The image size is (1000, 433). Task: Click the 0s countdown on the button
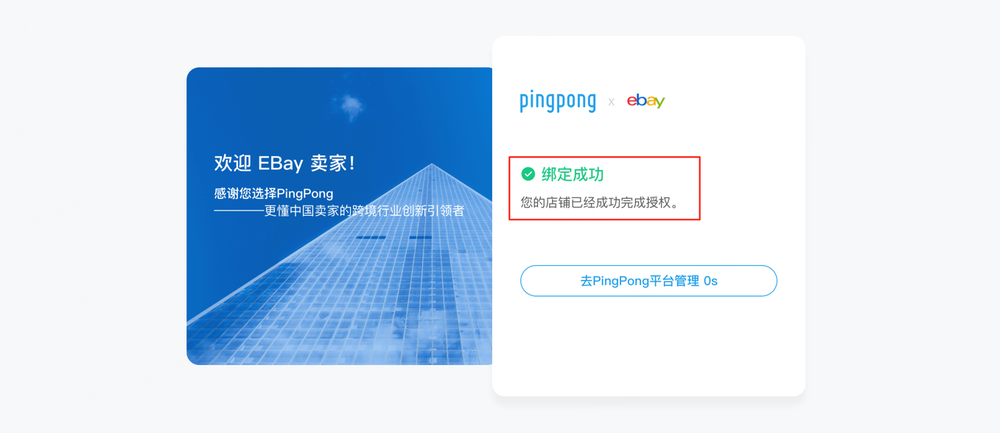[x=710, y=281]
